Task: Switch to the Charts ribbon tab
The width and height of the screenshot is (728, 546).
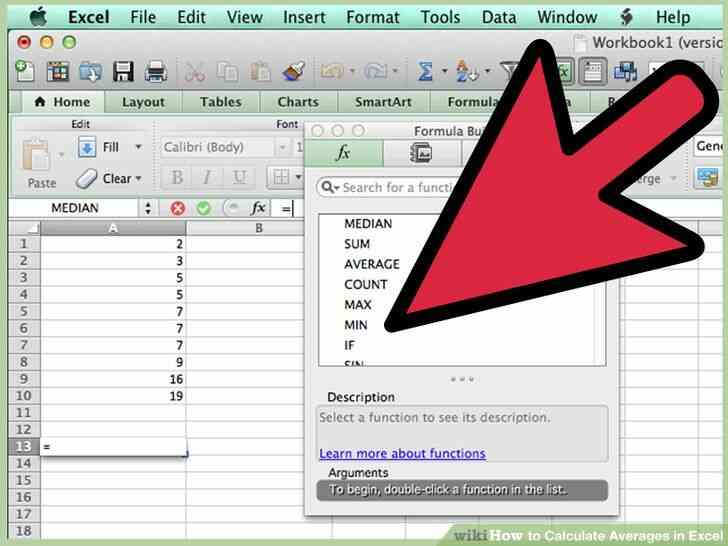Action: [298, 102]
